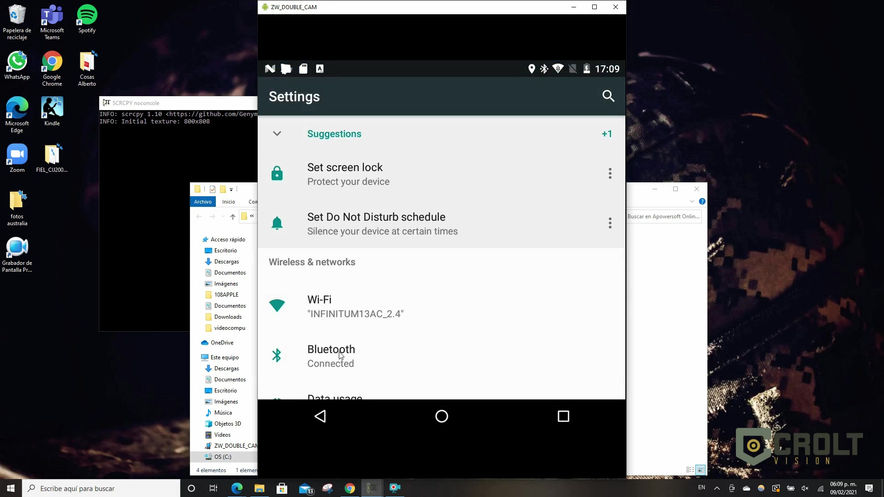Image resolution: width=884 pixels, height=497 pixels.
Task: Open the Settings search magnifier icon
Action: (608, 96)
